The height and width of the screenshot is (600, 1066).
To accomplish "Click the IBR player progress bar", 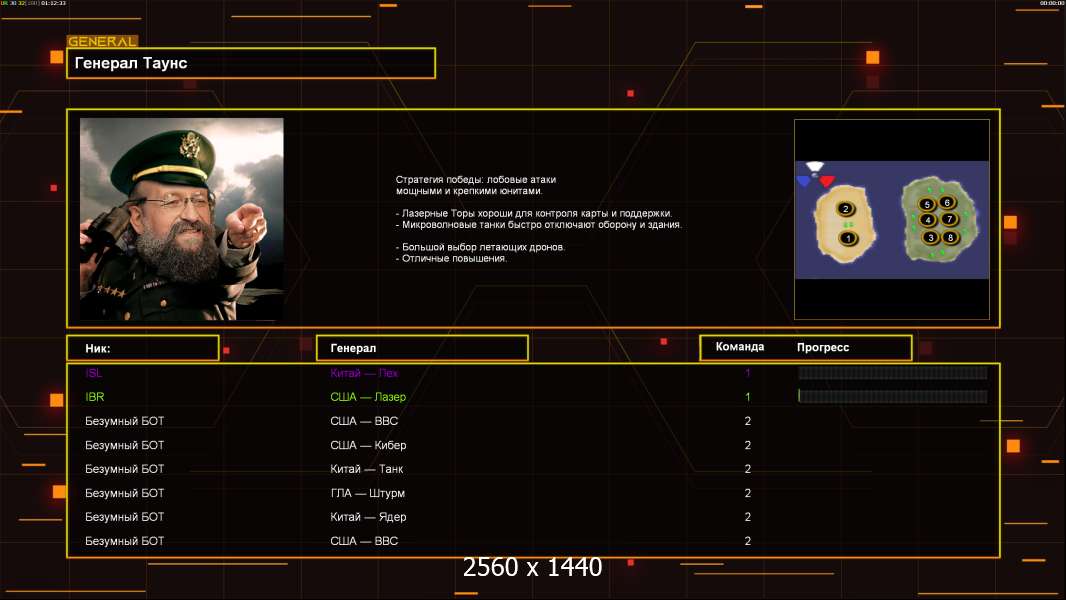I will point(892,397).
